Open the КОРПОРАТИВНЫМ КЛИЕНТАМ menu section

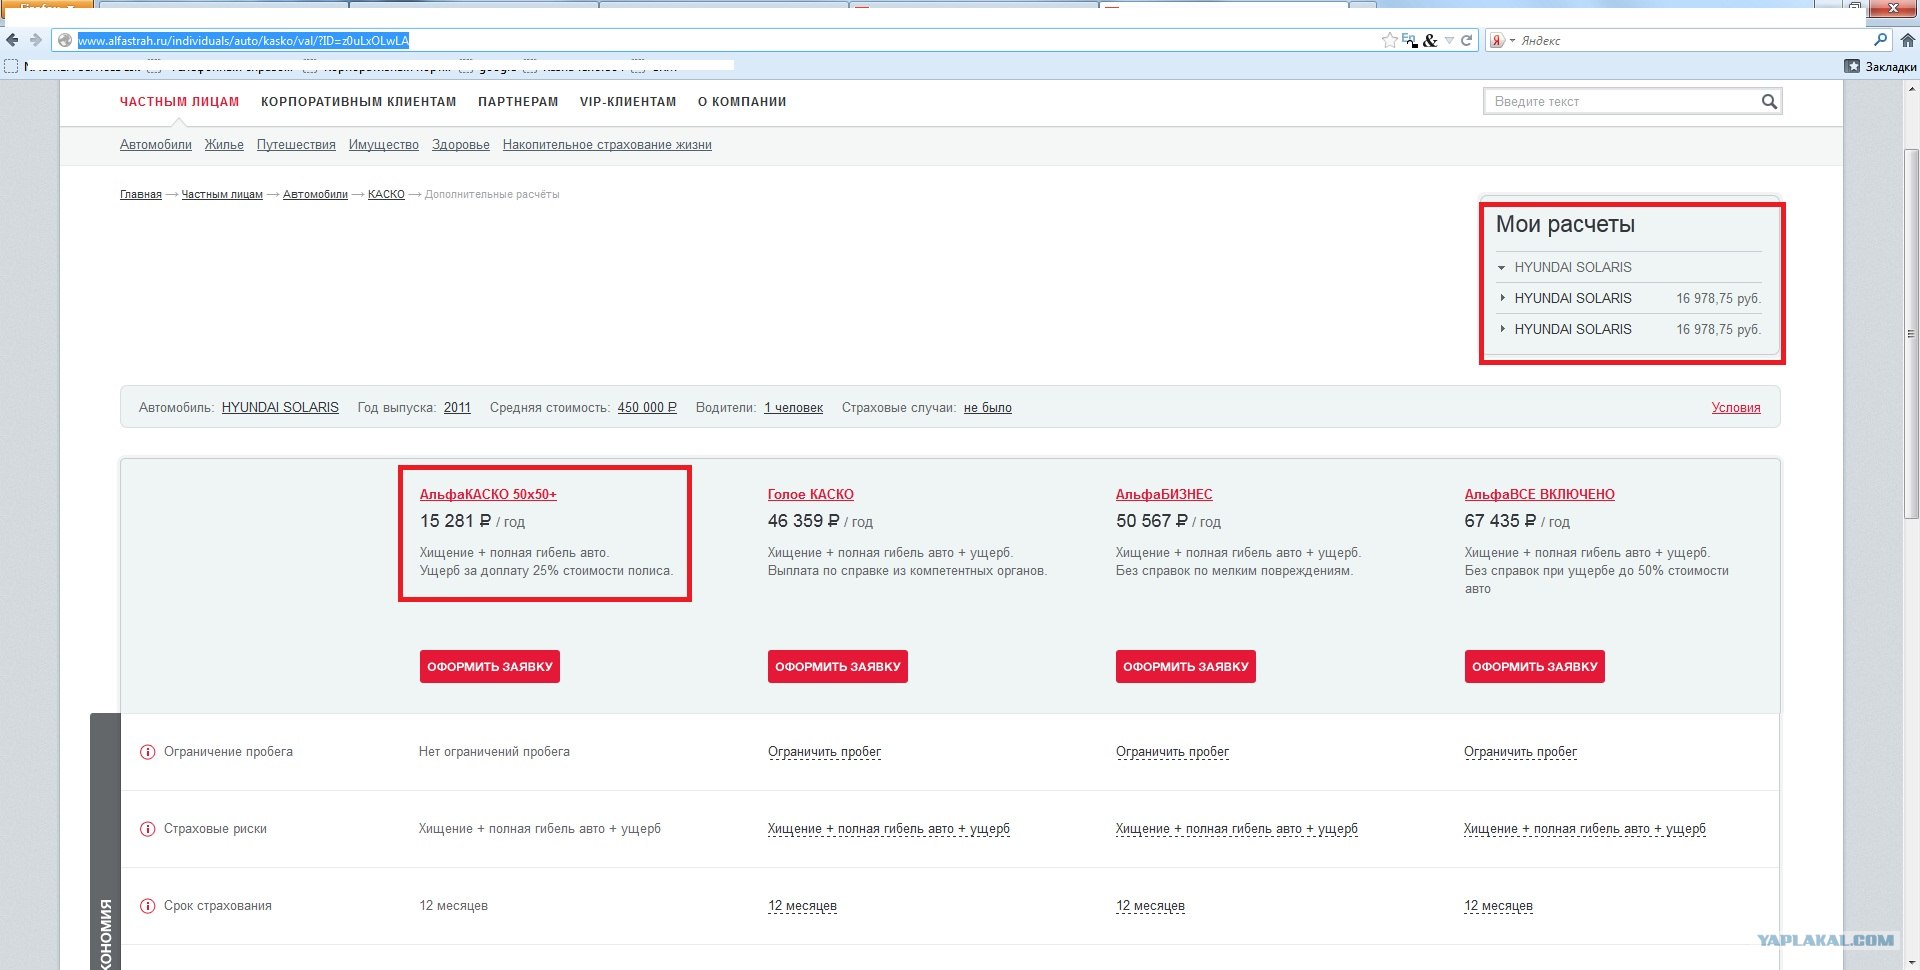359,102
